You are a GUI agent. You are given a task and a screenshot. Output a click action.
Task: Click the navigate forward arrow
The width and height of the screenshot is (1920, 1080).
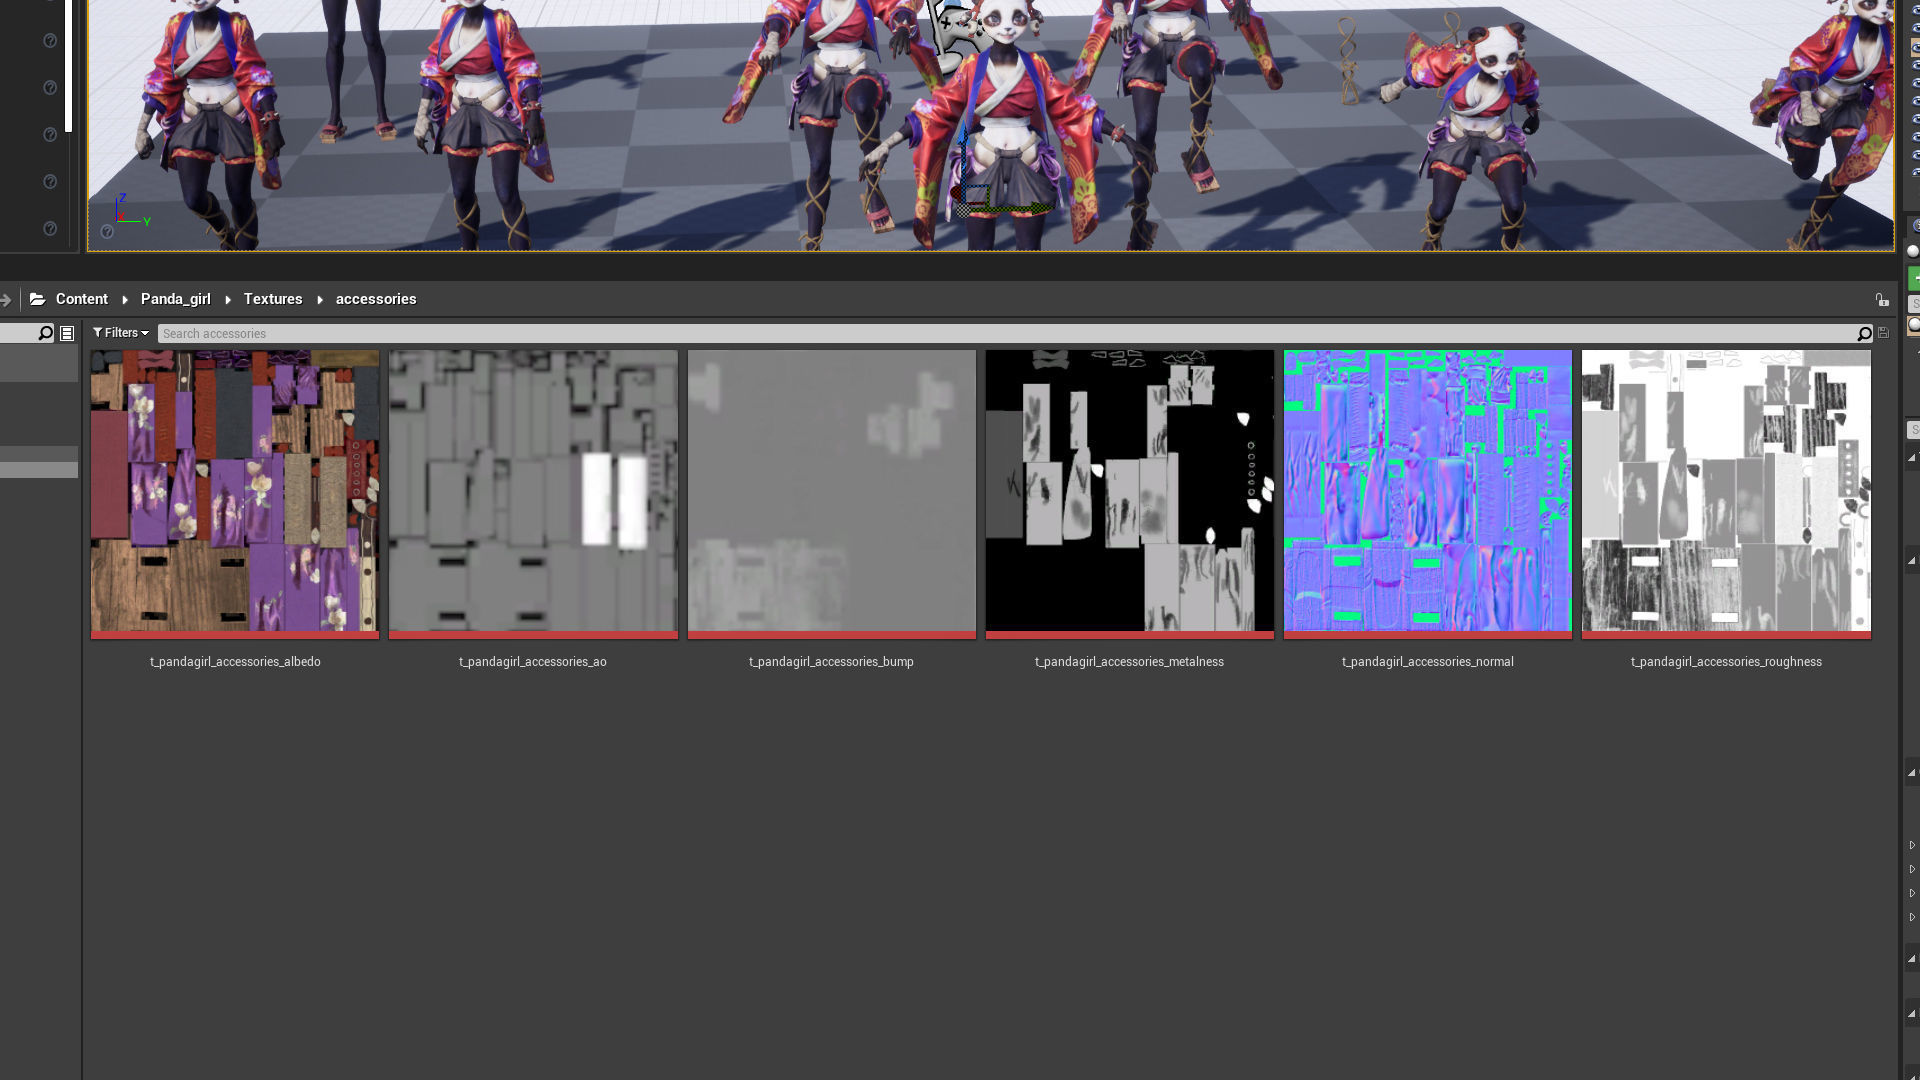(x=6, y=299)
